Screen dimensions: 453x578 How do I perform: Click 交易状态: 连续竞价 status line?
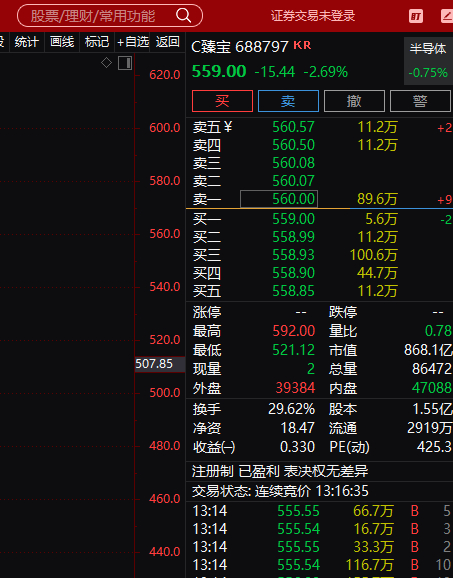tap(280, 491)
